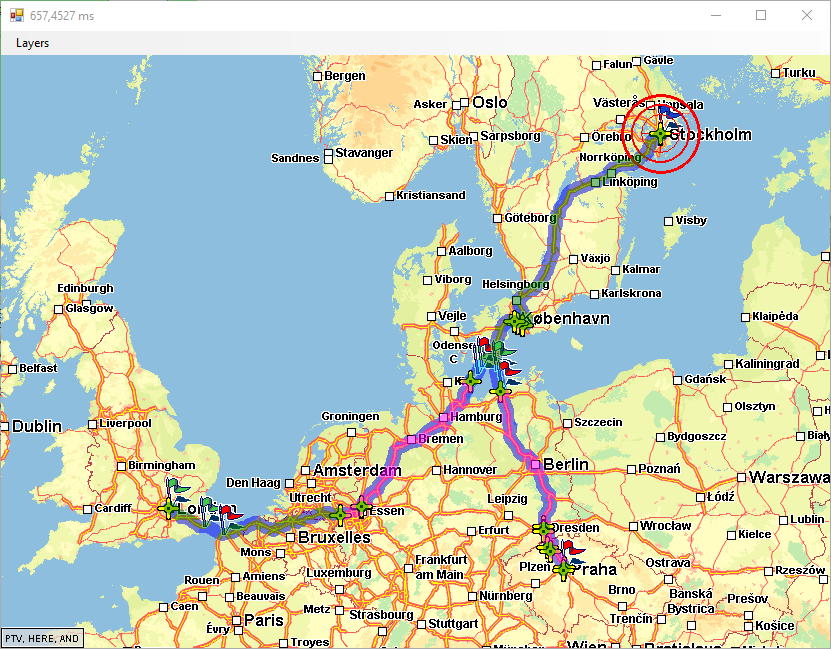Select the Stockholm waypoint cross marker
The width and height of the screenshot is (831, 649).
point(660,134)
